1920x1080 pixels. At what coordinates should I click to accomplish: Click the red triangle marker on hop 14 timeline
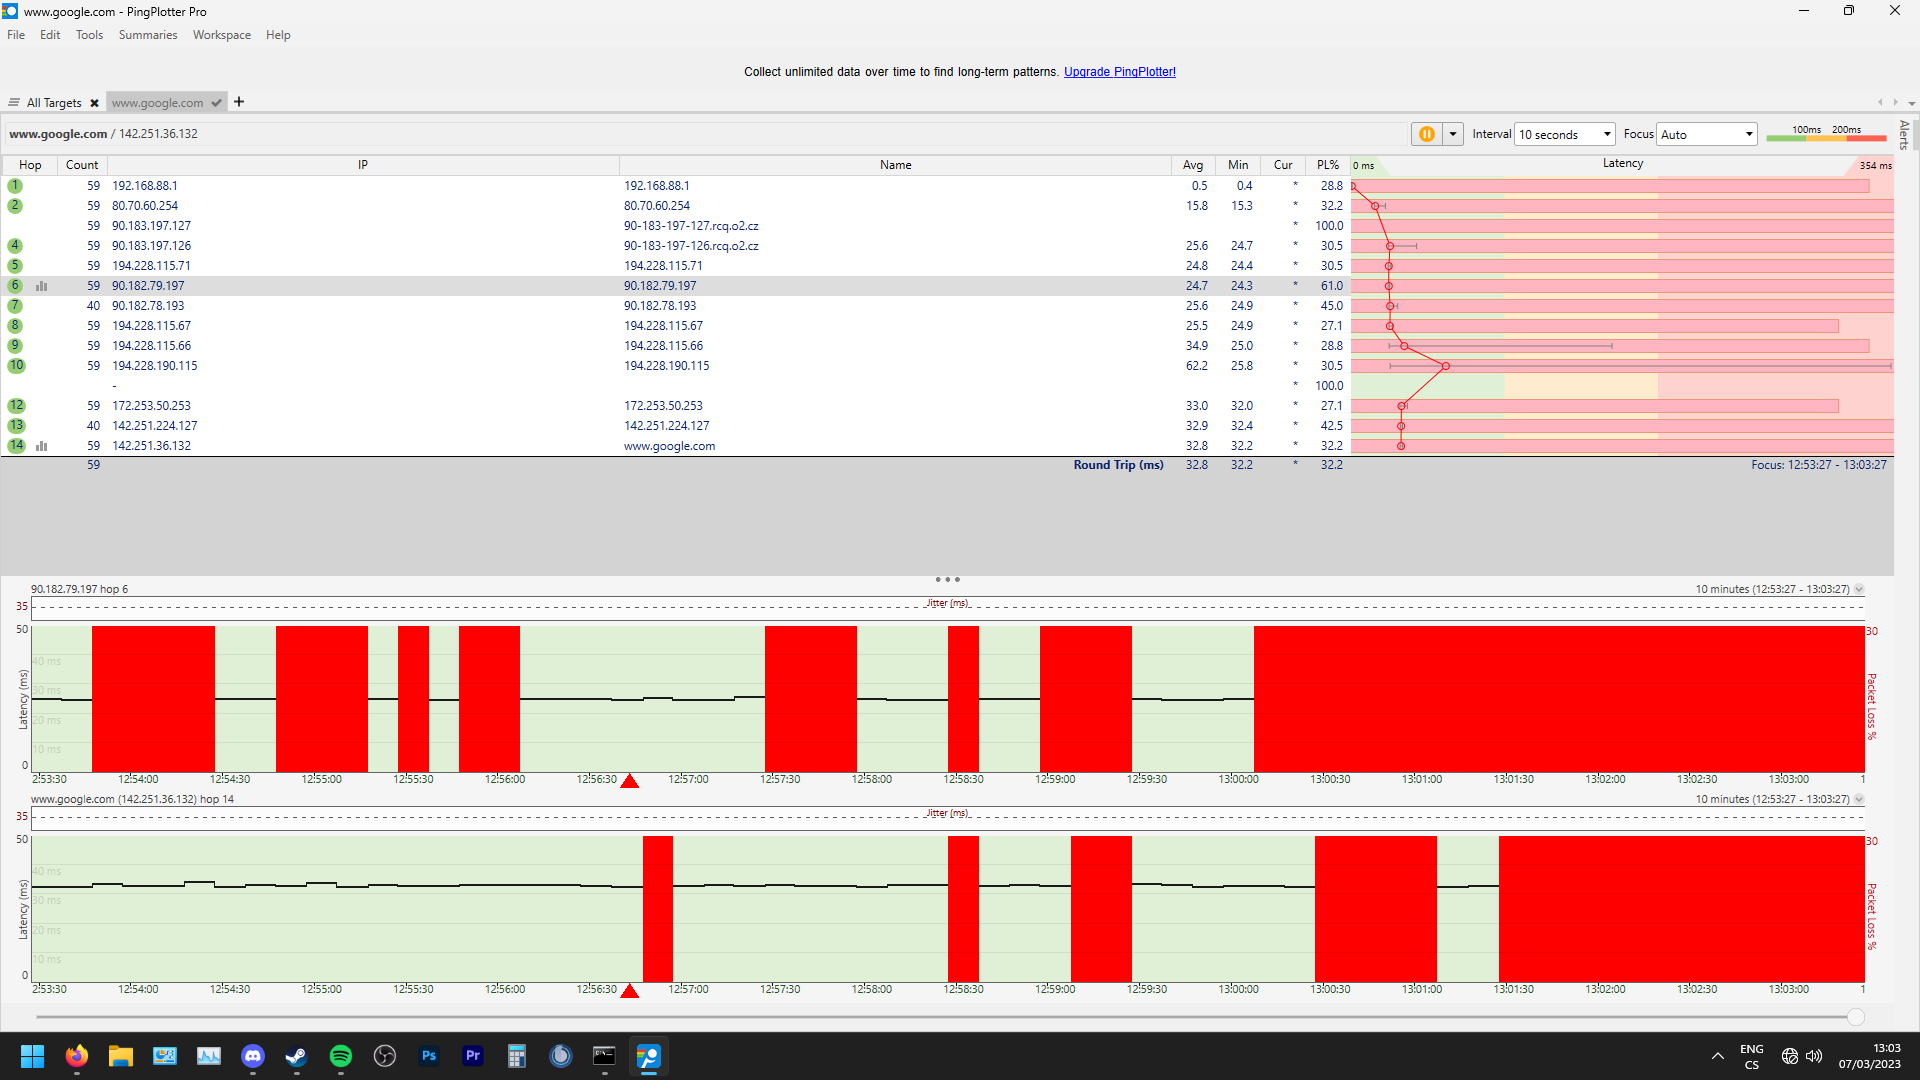click(x=629, y=991)
